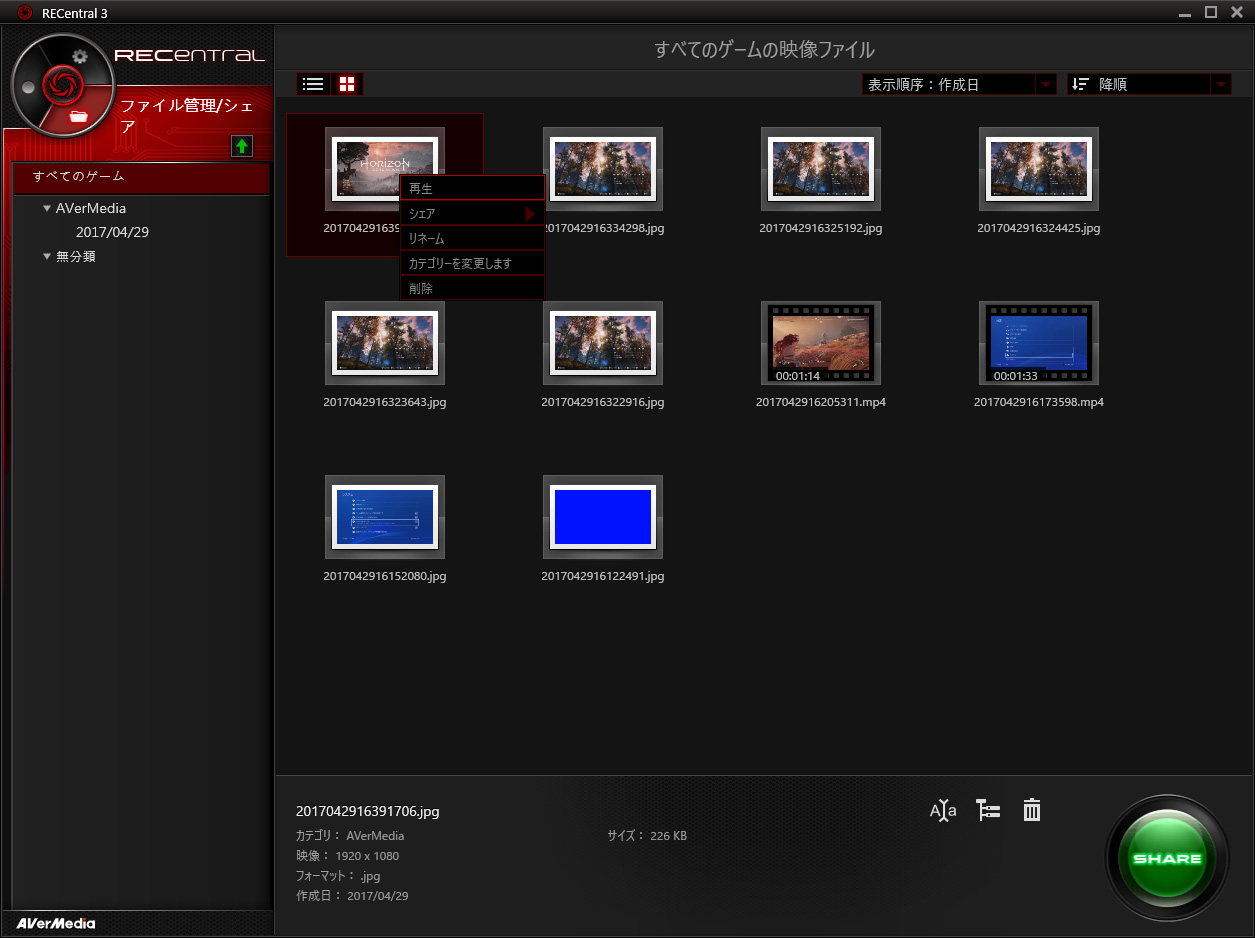The height and width of the screenshot is (938, 1255).
Task: Select thumbnail 2017042916322916.jpg
Action: click(x=603, y=343)
